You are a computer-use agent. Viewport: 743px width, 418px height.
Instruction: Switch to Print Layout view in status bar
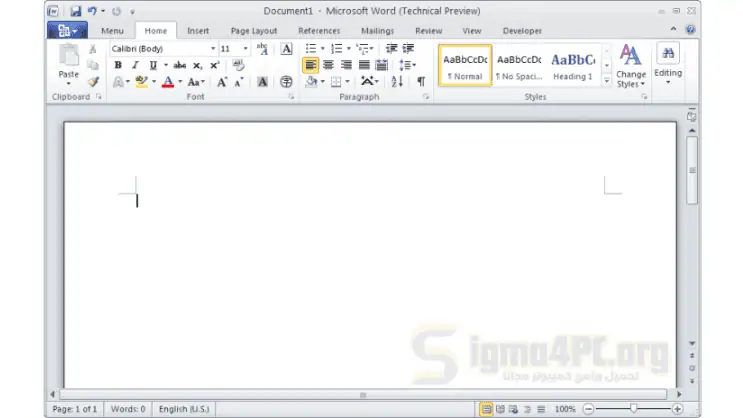click(x=486, y=409)
